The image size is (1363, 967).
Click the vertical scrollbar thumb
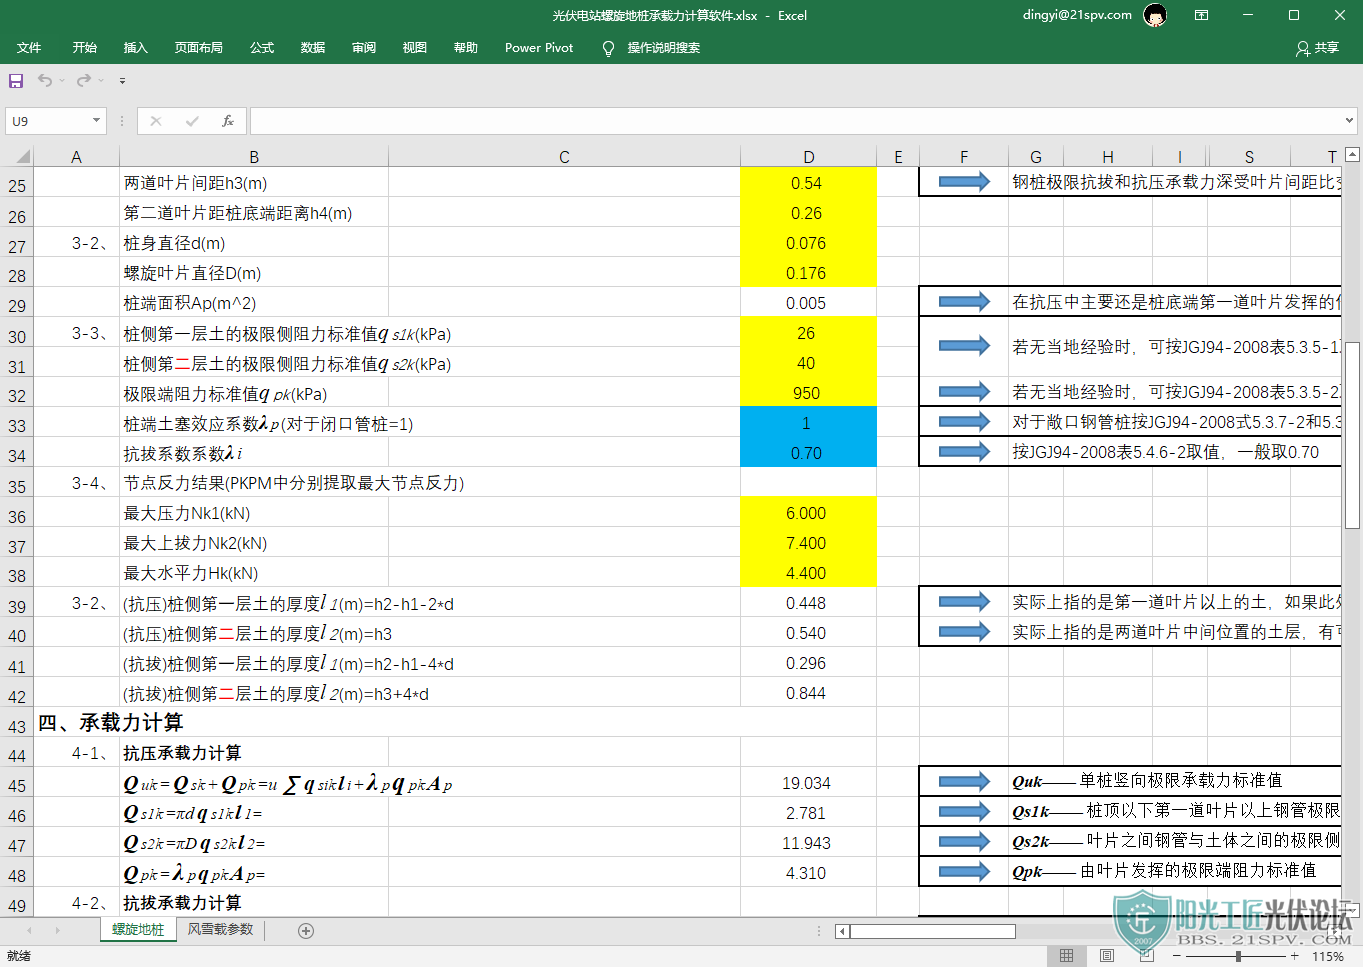coord(1352,433)
